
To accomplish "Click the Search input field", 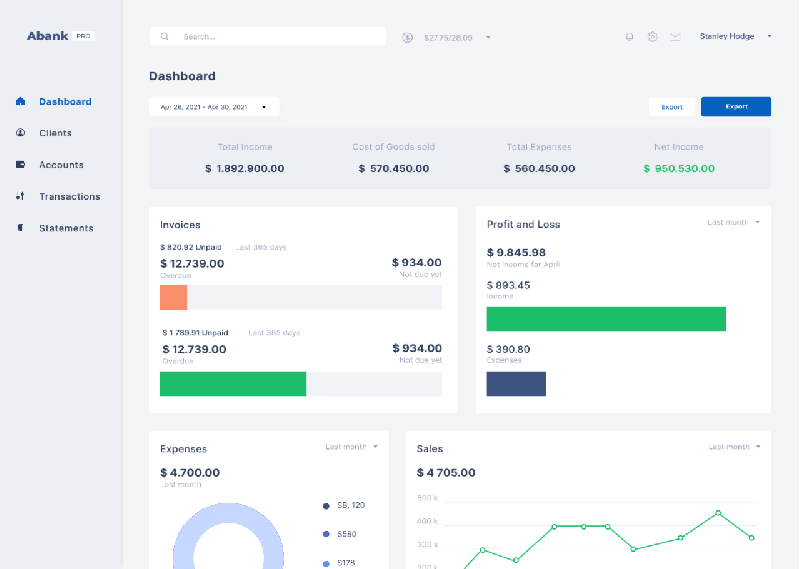I will click(x=268, y=36).
